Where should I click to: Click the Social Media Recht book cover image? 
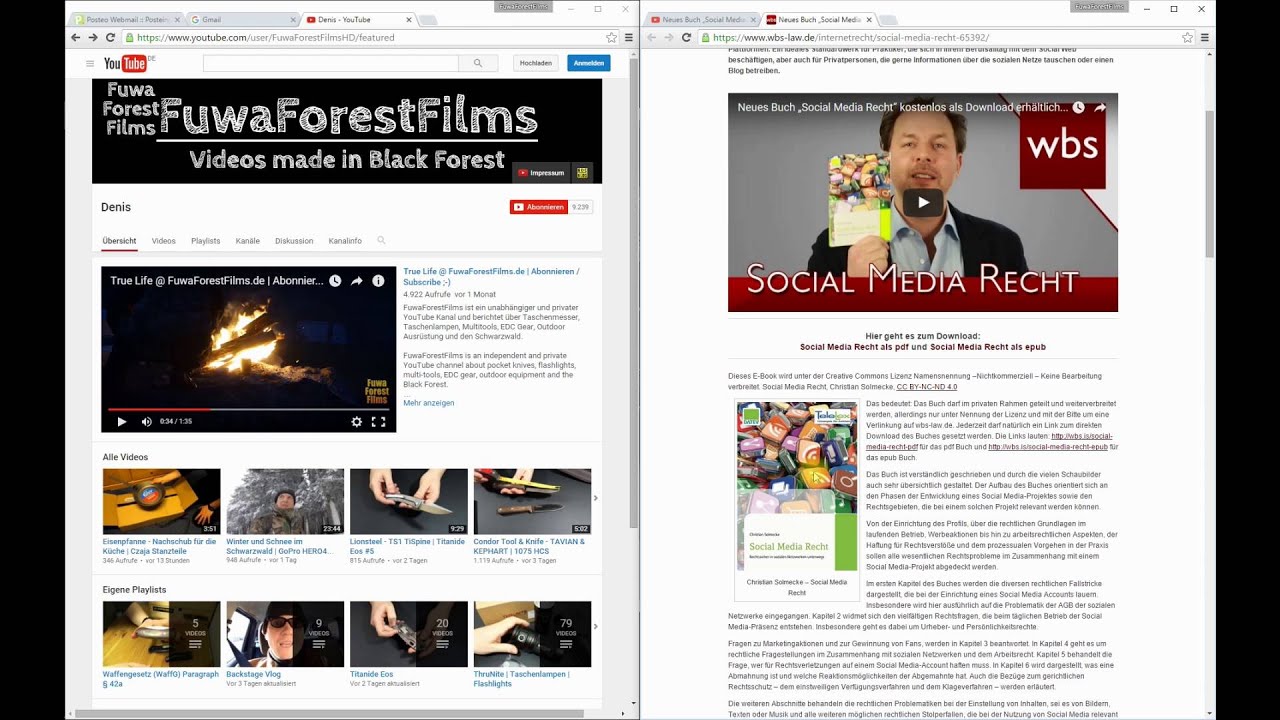pyautogui.click(x=797, y=487)
